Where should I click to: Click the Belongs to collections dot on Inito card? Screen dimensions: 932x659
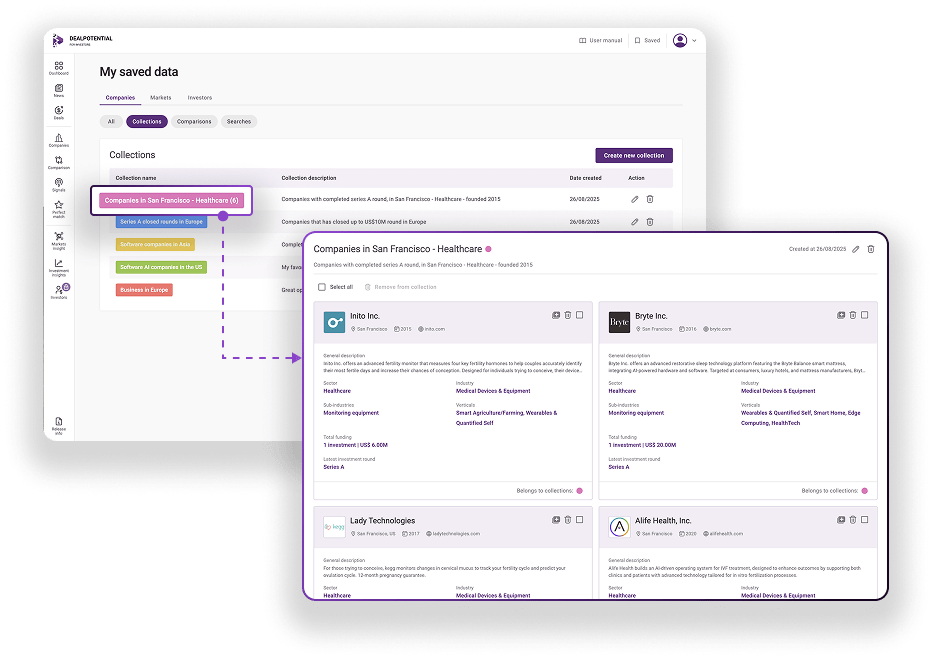(x=580, y=491)
